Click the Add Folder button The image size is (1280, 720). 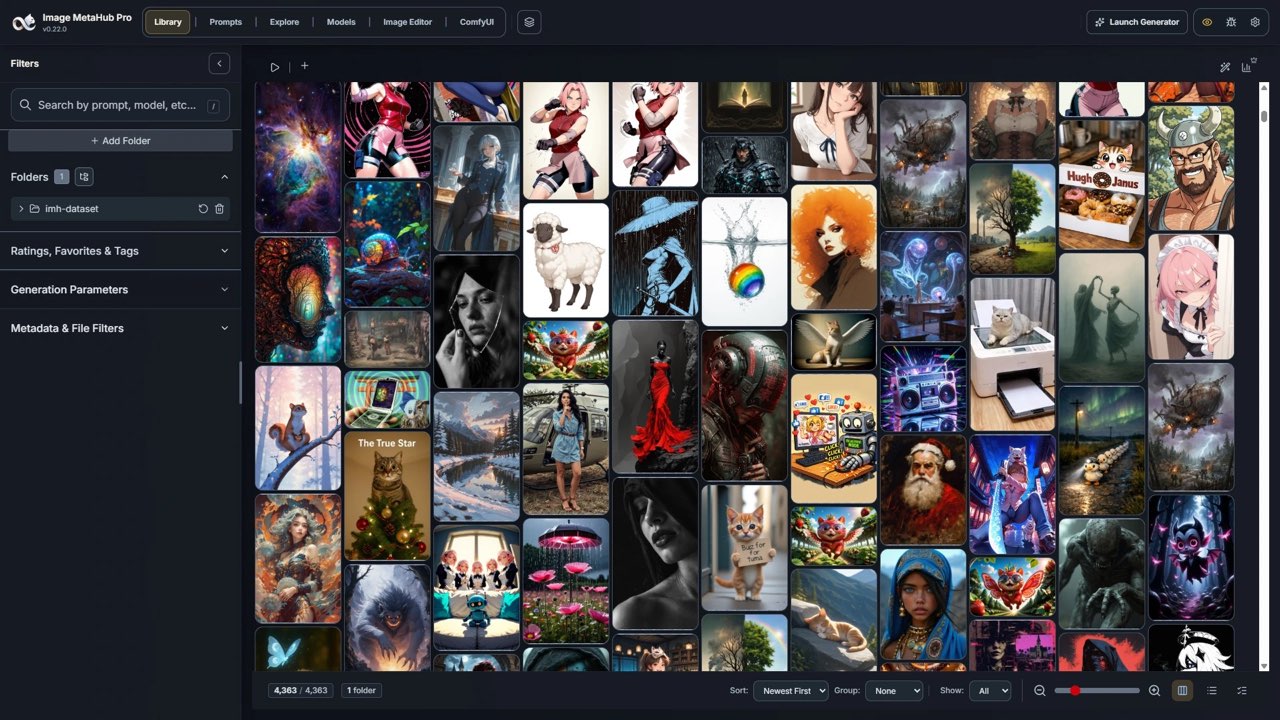120,141
